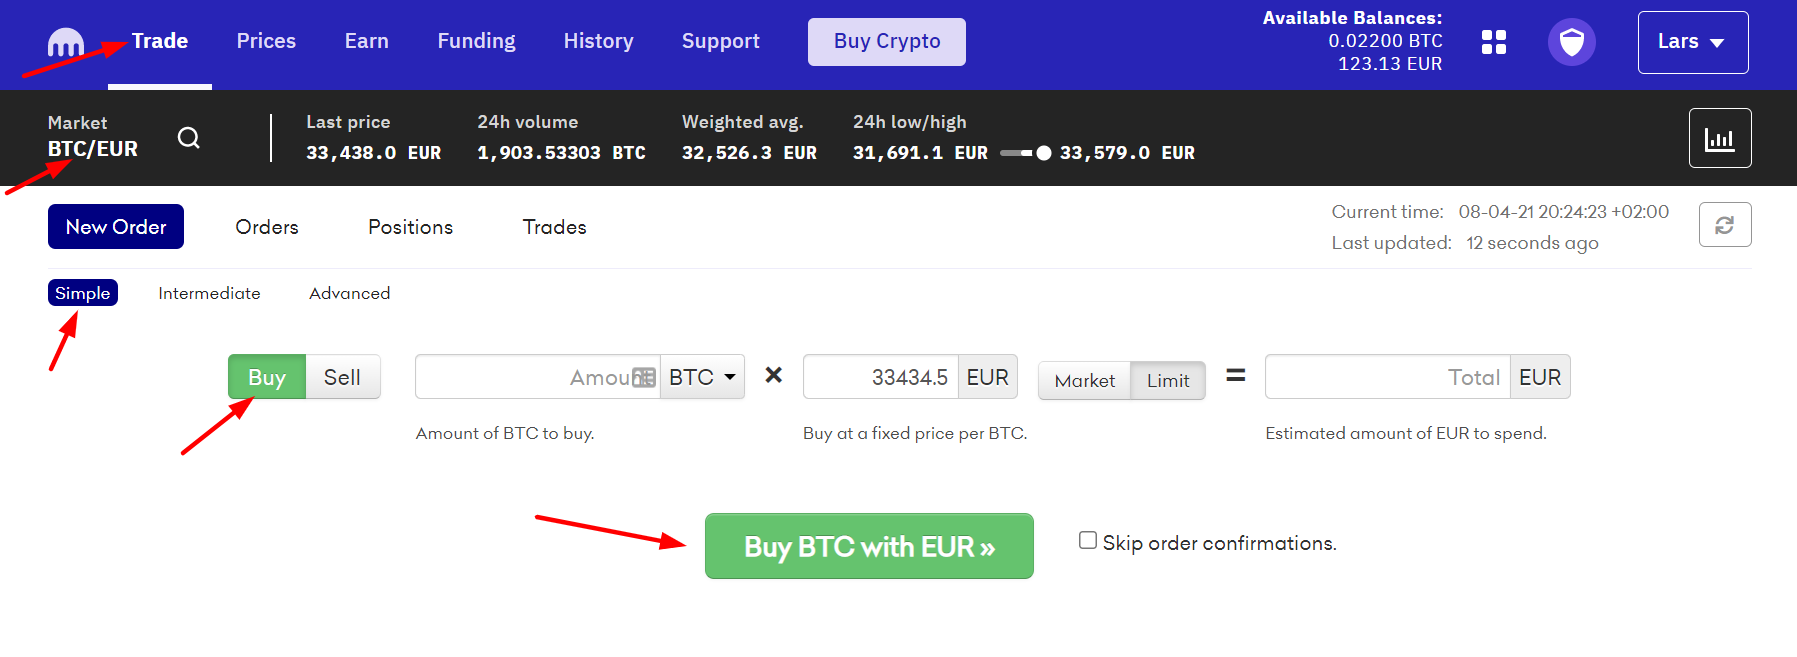Toggle Skip order confirmations checkbox

pyautogui.click(x=1088, y=540)
